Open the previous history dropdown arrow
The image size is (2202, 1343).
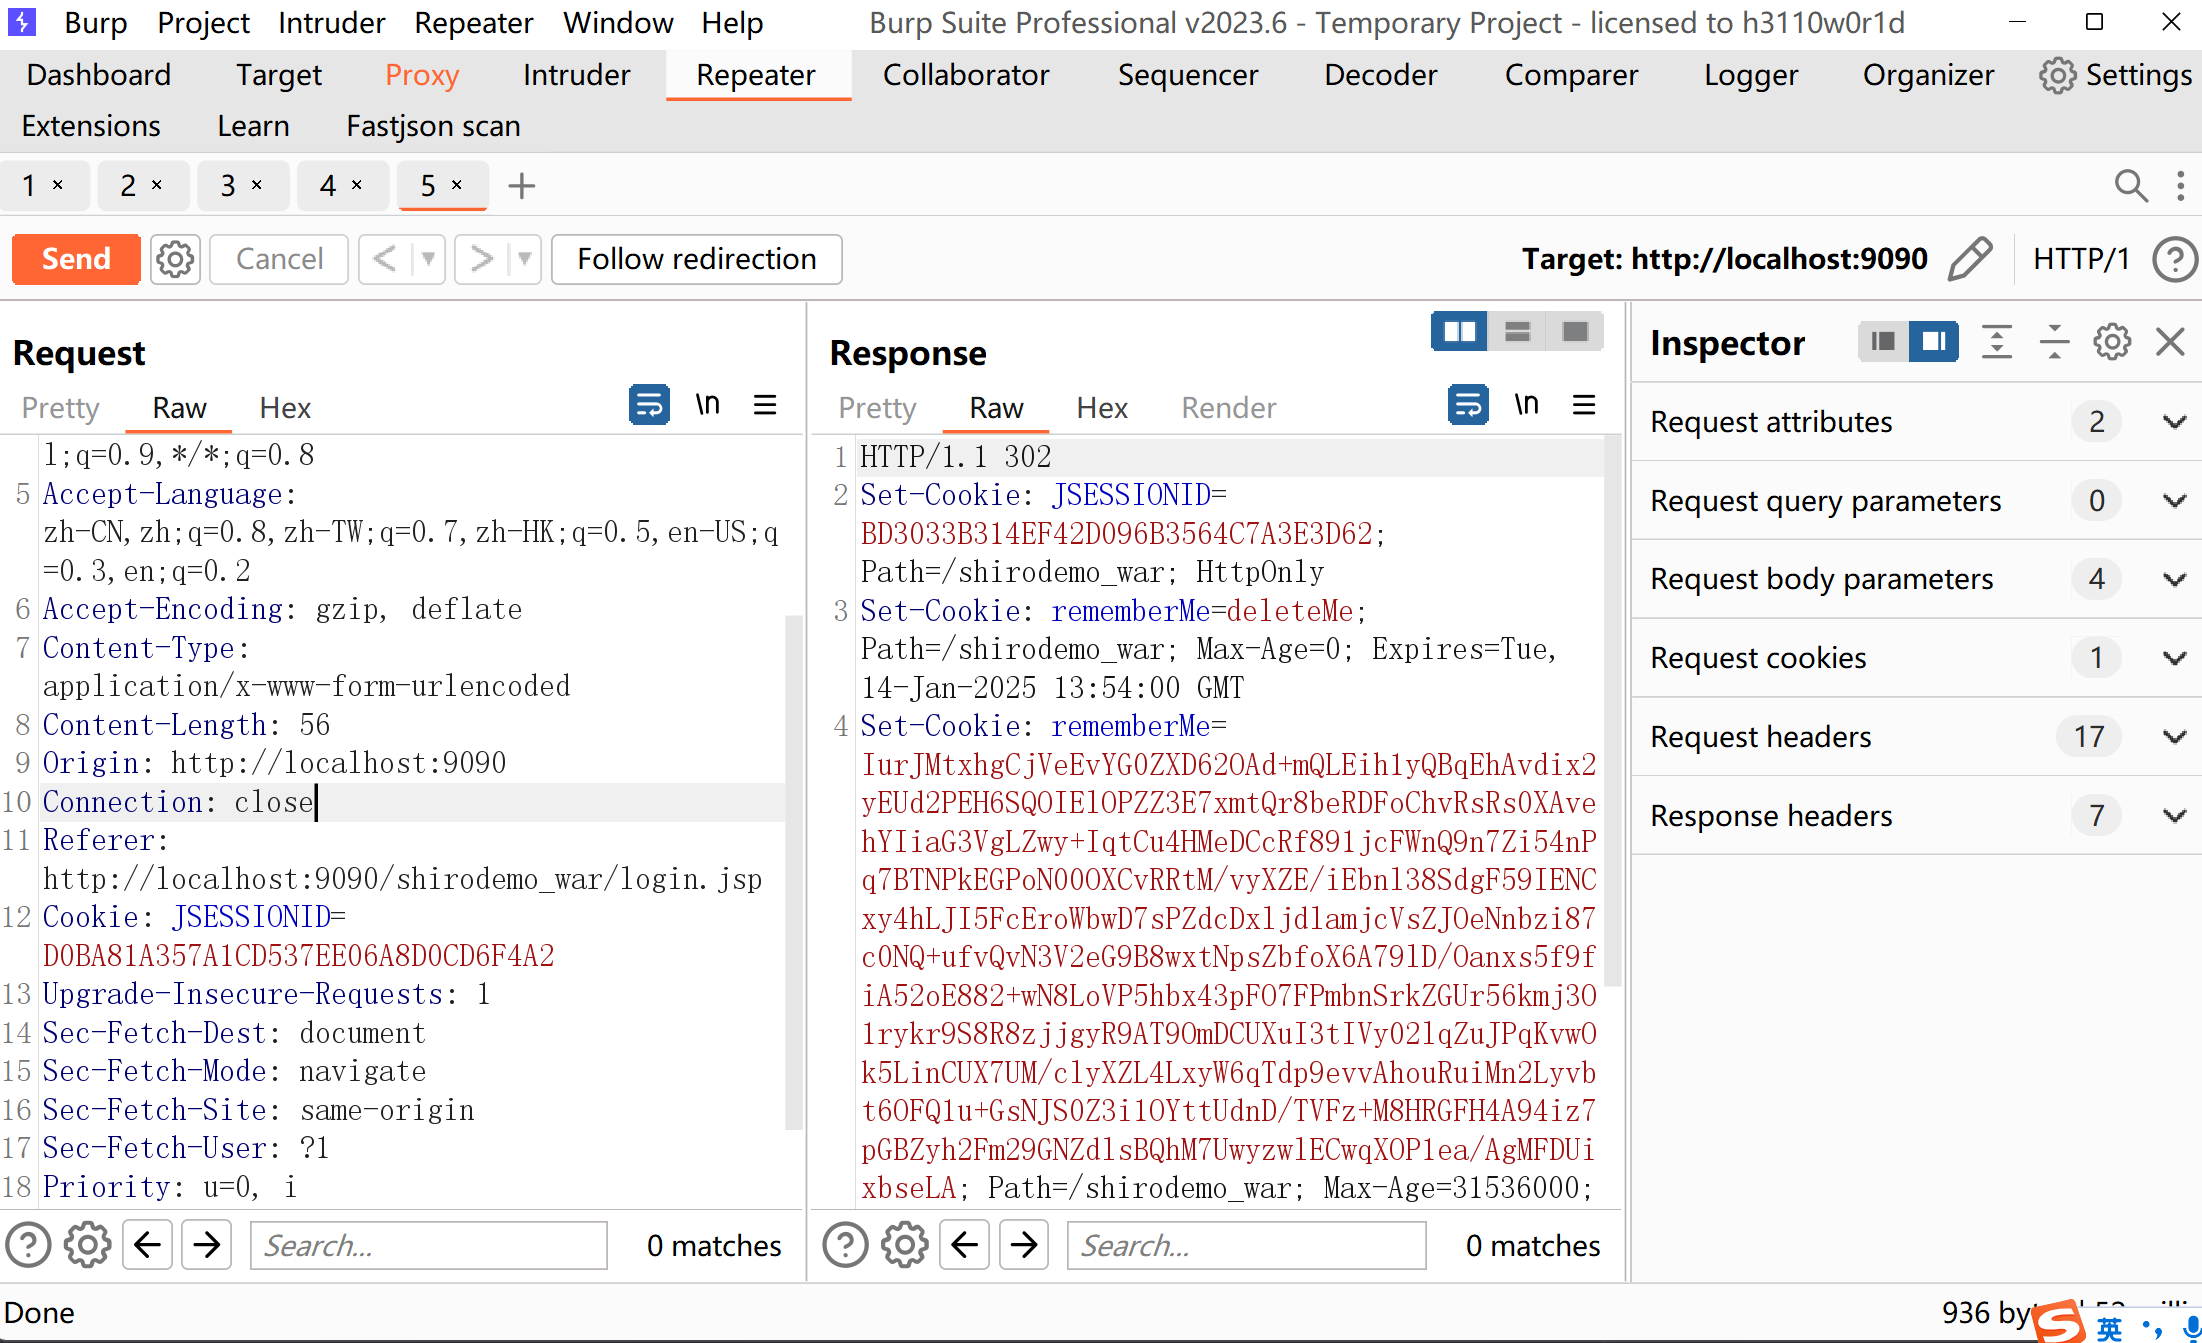click(428, 259)
